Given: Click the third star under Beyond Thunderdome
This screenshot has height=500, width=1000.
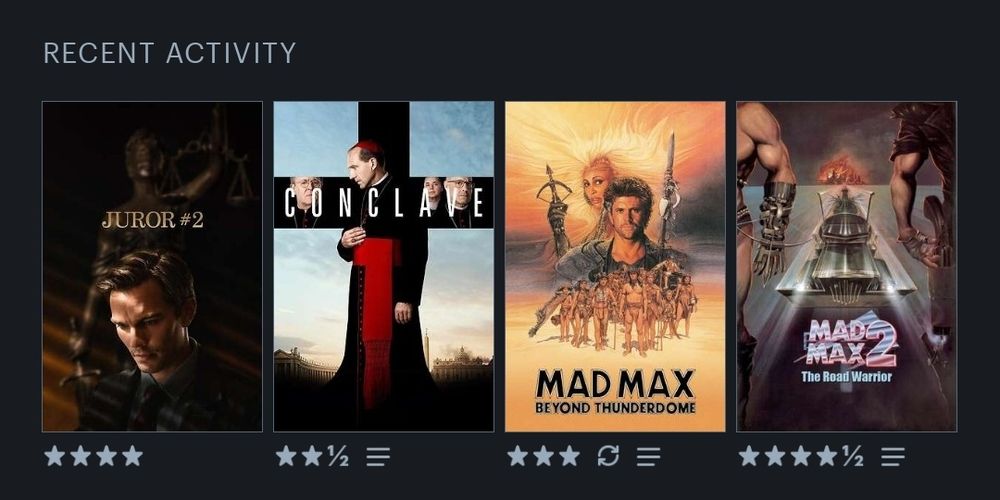Looking at the screenshot, I should 570,456.
